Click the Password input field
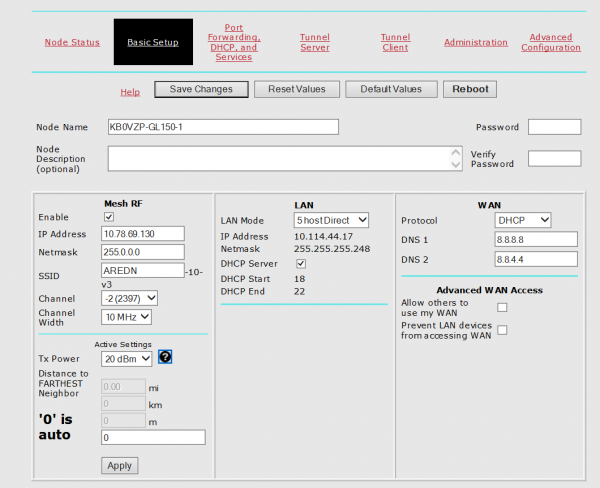 554,127
